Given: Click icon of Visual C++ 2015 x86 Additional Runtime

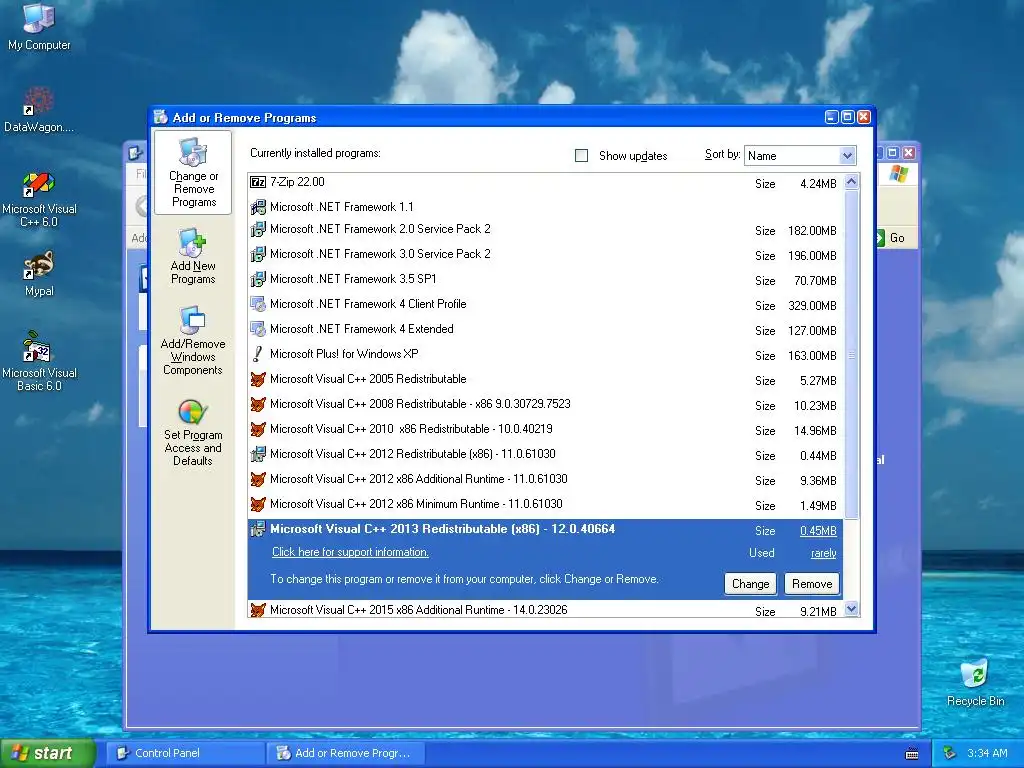Looking at the screenshot, I should click(258, 610).
